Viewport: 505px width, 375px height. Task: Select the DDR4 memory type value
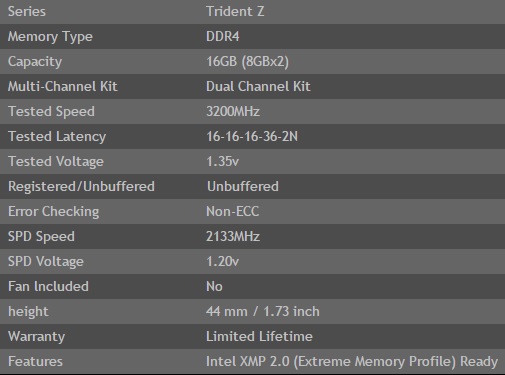pyautogui.click(x=223, y=37)
